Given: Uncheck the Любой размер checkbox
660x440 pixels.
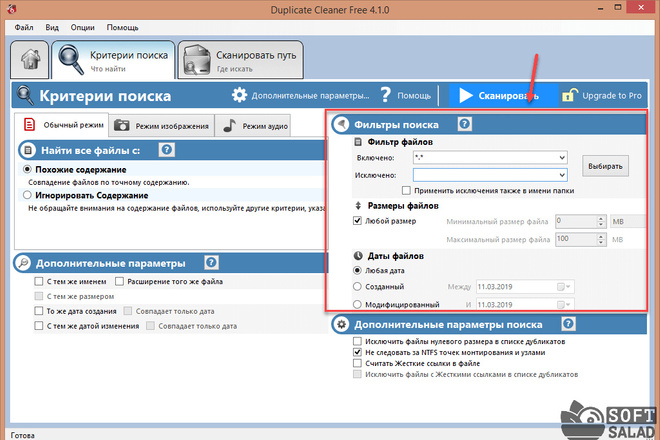Looking at the screenshot, I should coord(357,221).
